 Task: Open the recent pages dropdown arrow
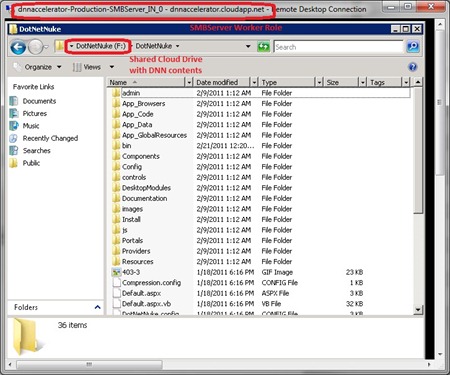[x=46, y=47]
